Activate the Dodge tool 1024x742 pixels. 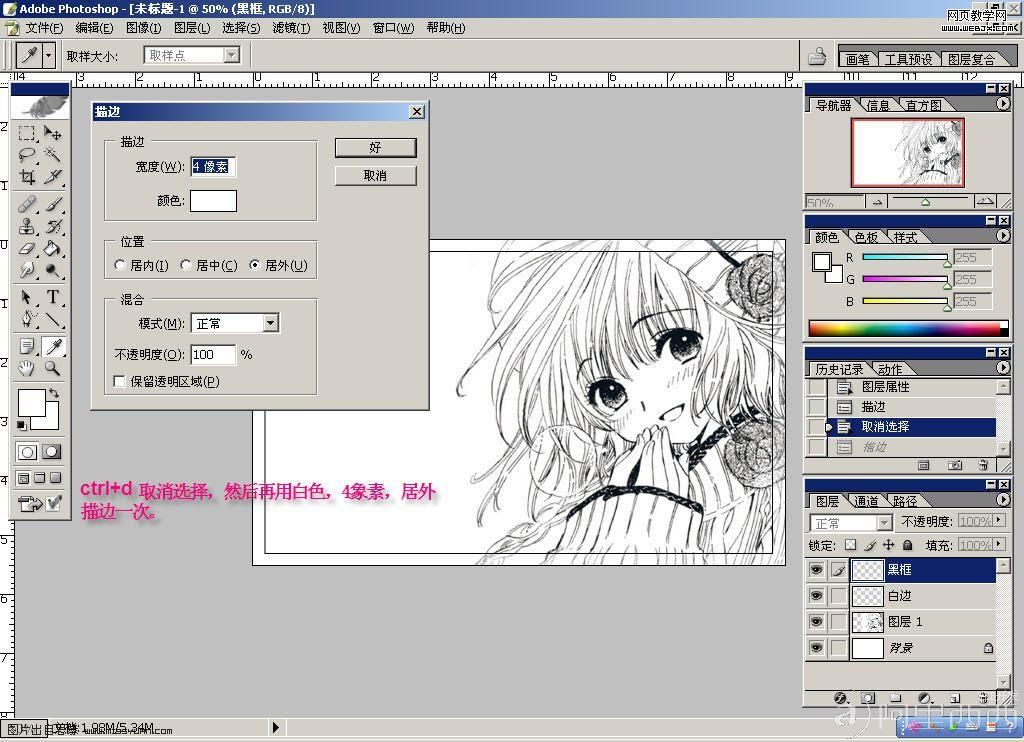52,270
